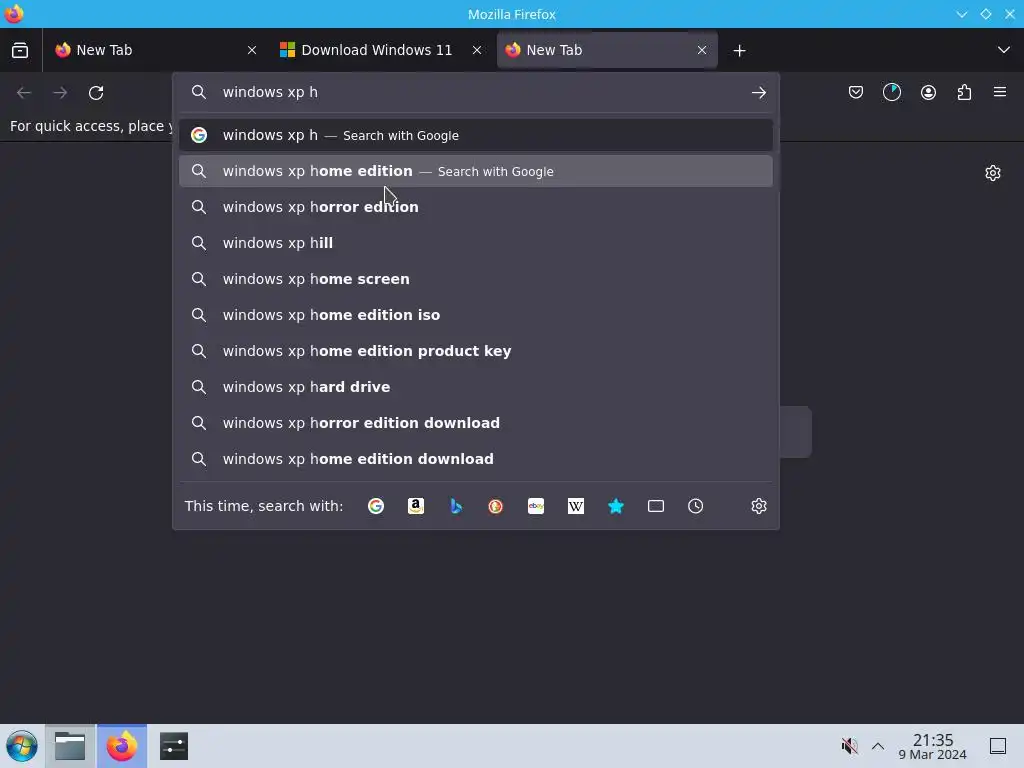Pick 'windows xp horror edition download' suggestion

pyautogui.click(x=475, y=423)
